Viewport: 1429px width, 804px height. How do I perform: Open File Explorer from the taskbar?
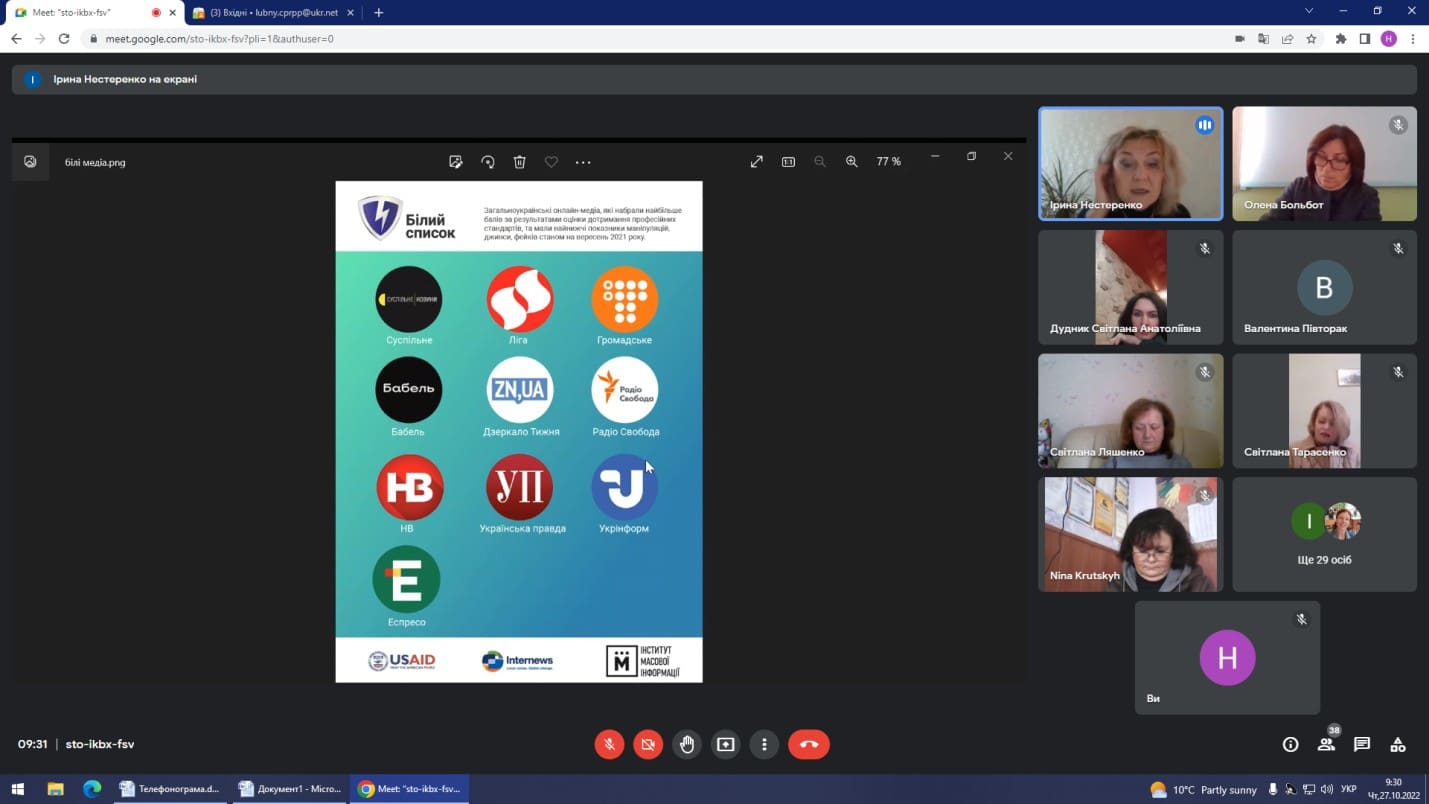click(55, 789)
